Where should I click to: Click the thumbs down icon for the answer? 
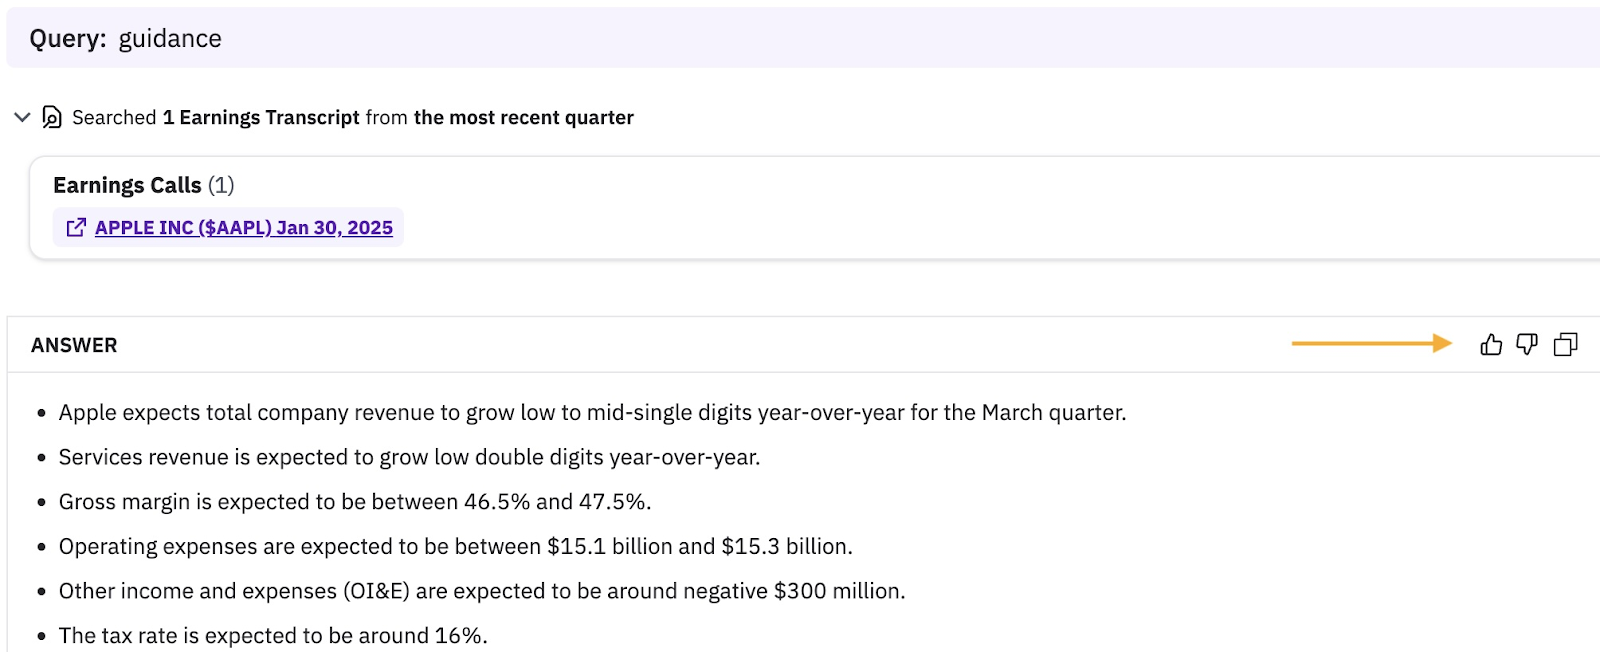click(1527, 345)
